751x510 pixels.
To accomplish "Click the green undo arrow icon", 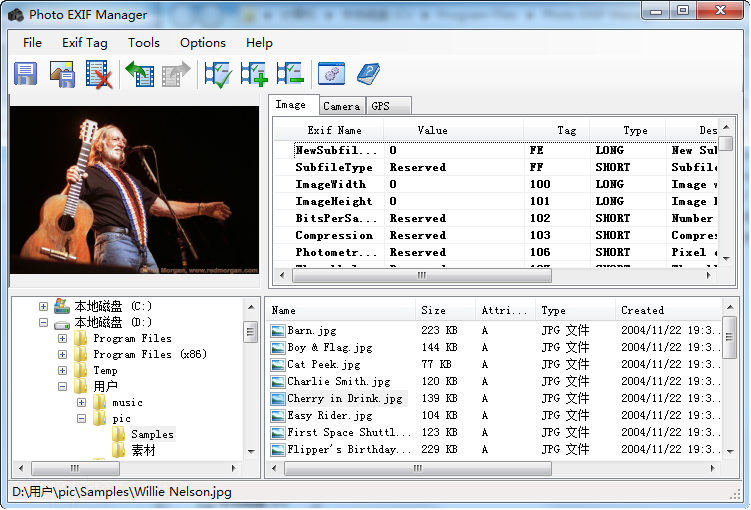I will click(x=139, y=74).
